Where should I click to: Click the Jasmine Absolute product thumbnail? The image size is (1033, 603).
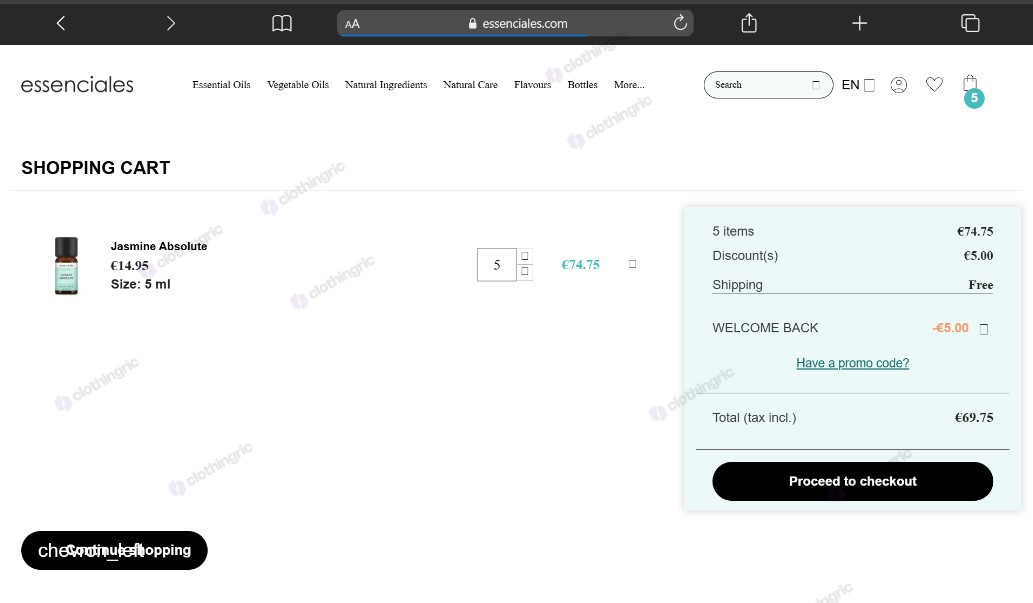pyautogui.click(x=66, y=266)
